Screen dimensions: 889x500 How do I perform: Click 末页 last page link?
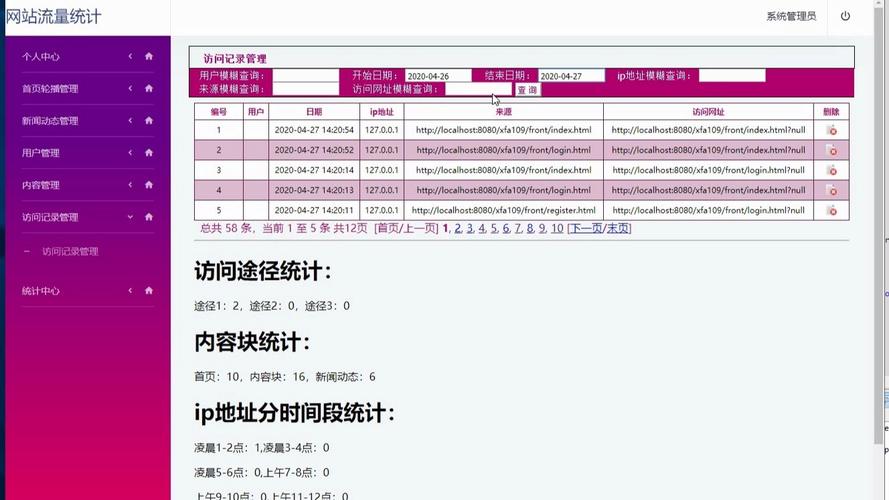click(617, 228)
